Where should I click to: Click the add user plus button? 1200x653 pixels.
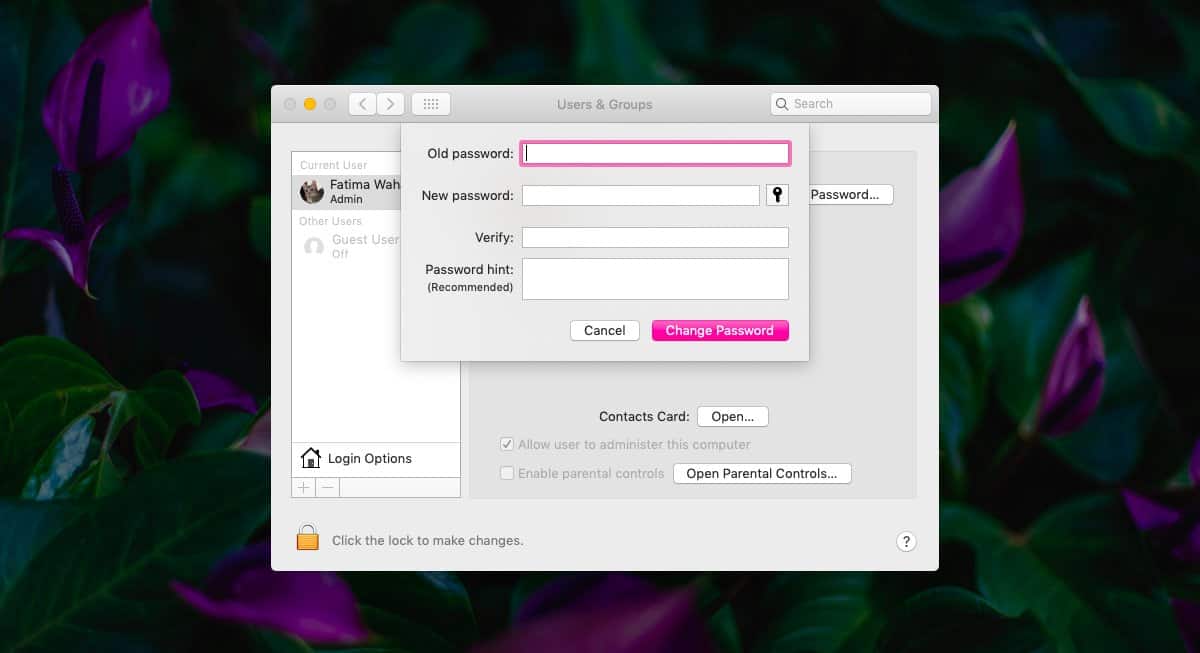point(304,487)
